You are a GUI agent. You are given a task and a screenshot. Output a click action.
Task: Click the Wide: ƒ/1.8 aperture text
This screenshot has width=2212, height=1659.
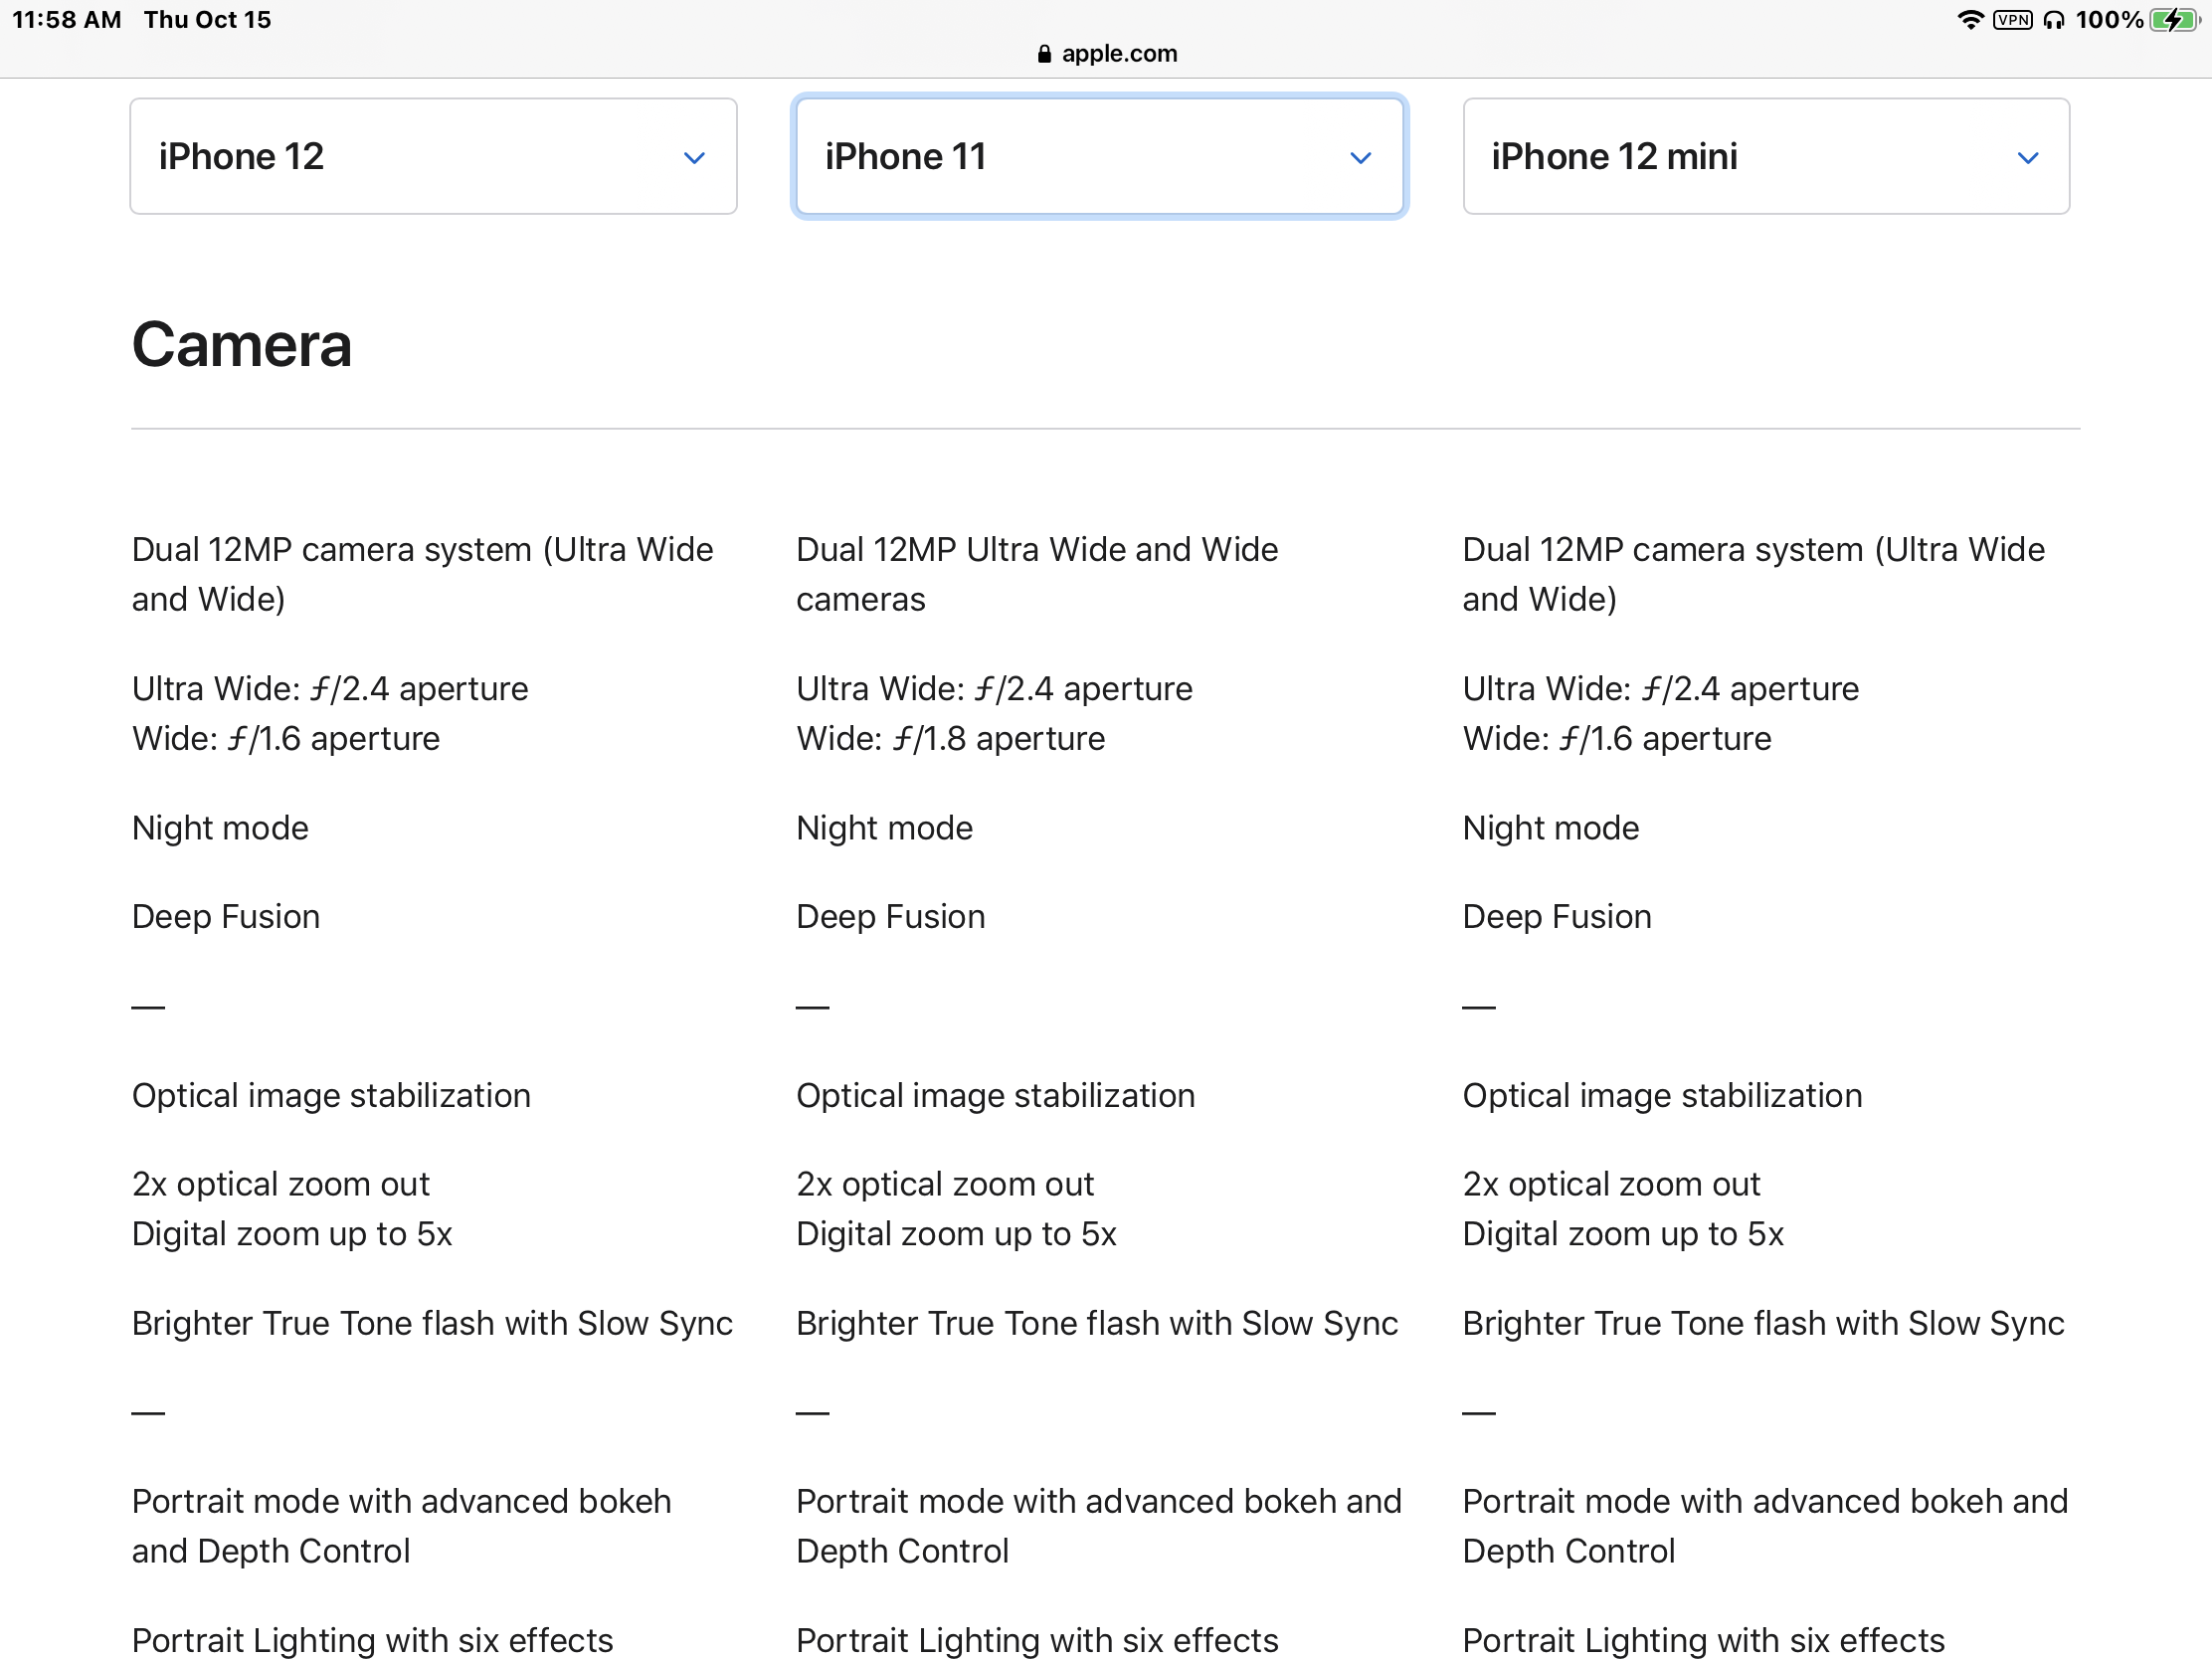(x=950, y=739)
